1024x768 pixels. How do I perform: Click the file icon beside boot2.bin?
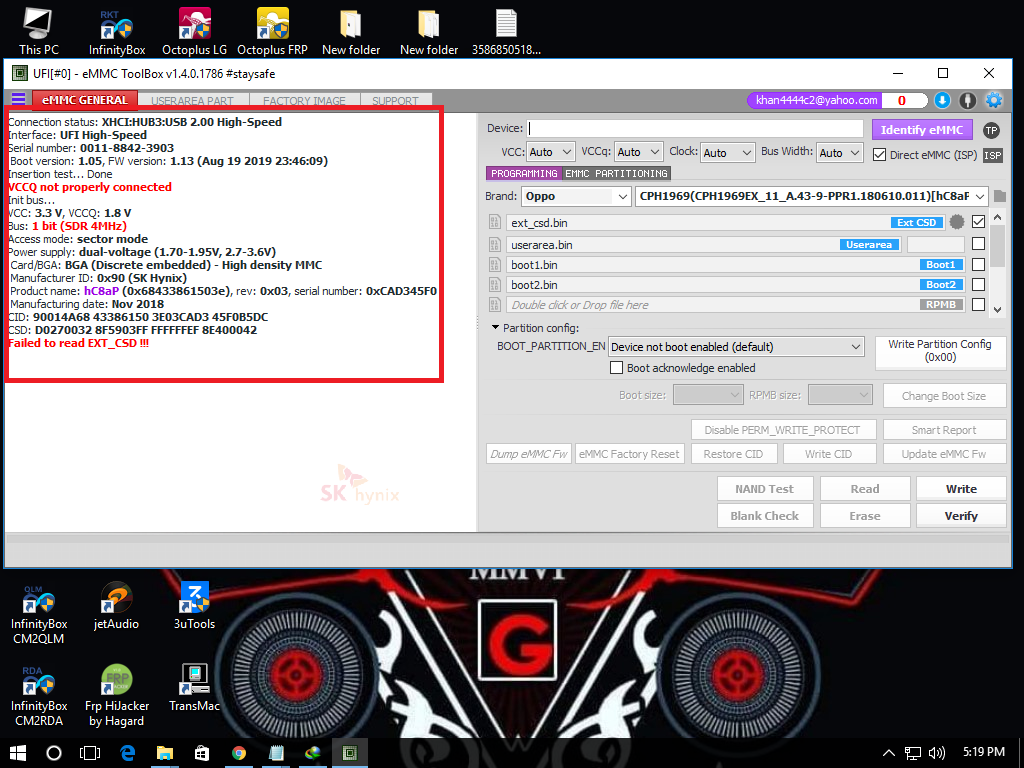click(494, 285)
